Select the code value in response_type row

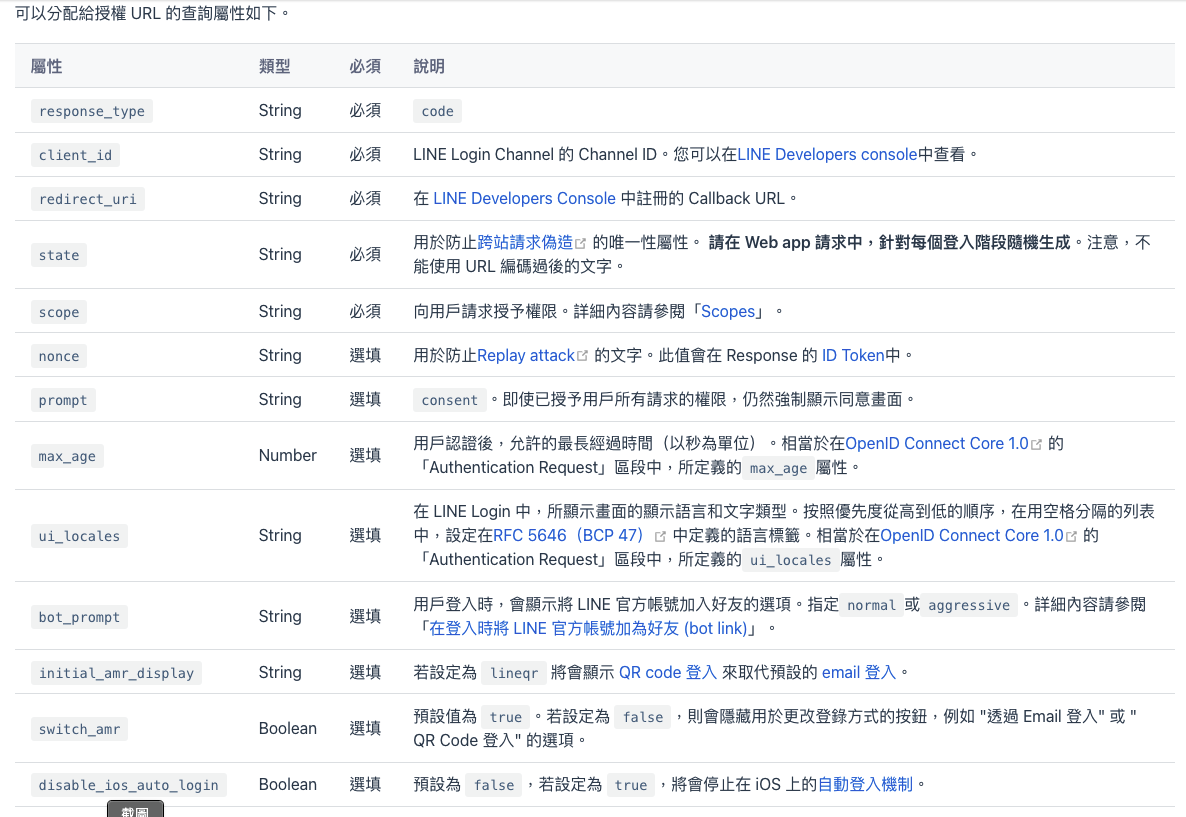pyautogui.click(x=437, y=111)
